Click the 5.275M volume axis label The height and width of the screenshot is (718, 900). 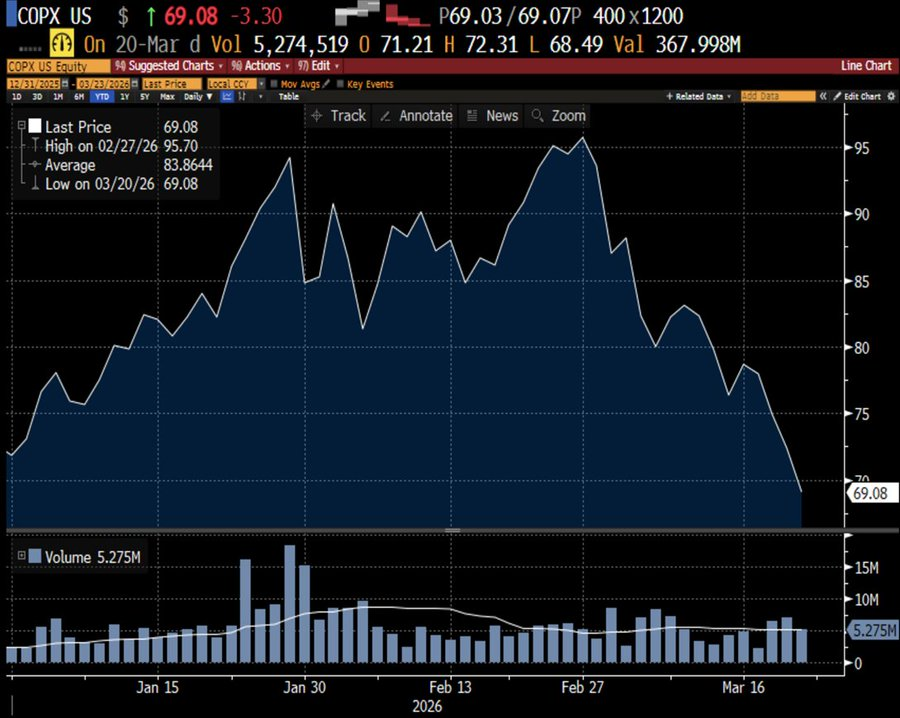(x=873, y=630)
